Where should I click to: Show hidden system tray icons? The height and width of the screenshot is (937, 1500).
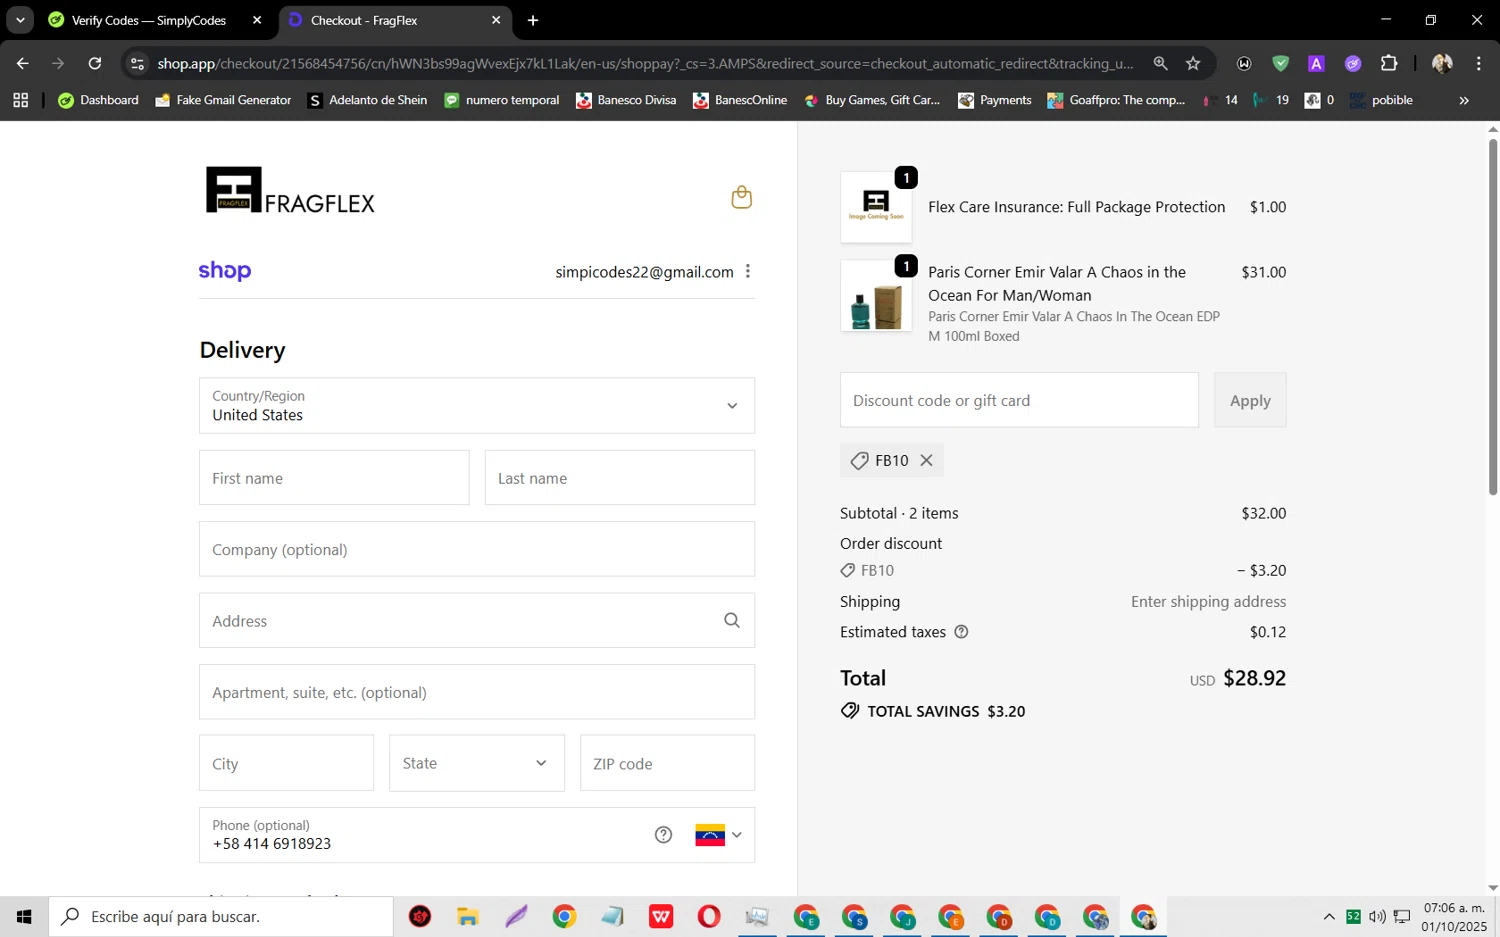[1329, 916]
